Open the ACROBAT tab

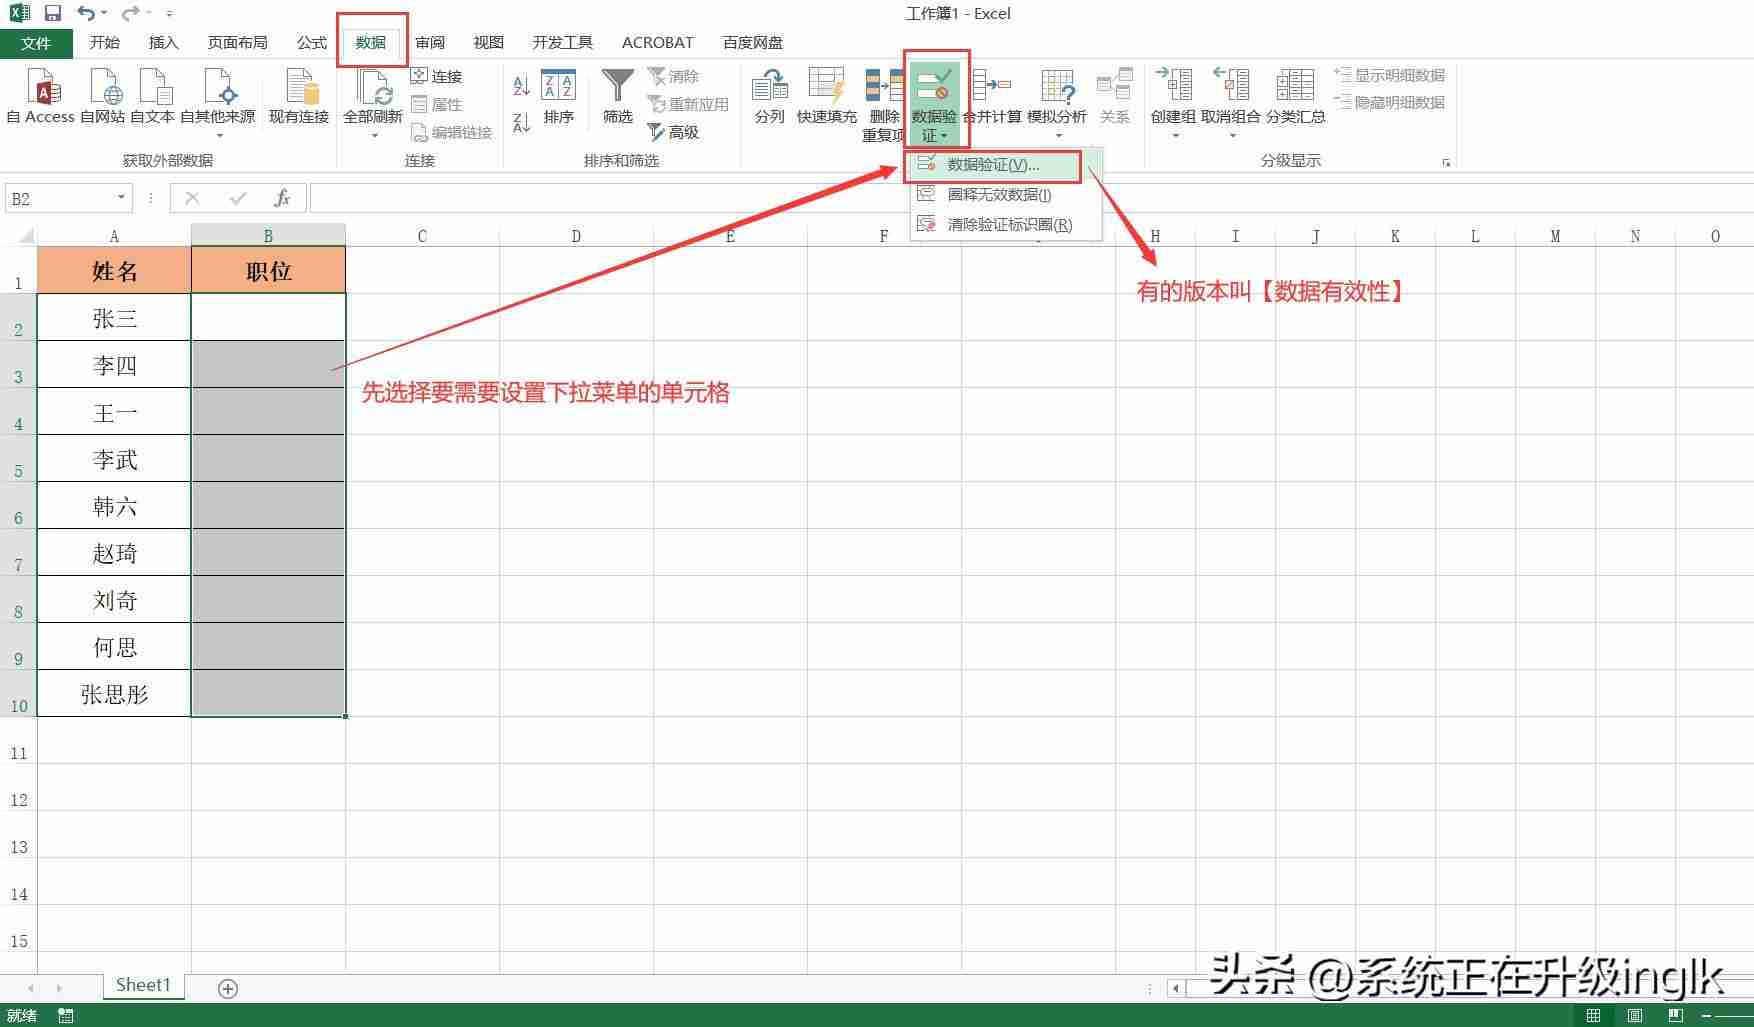coord(657,43)
